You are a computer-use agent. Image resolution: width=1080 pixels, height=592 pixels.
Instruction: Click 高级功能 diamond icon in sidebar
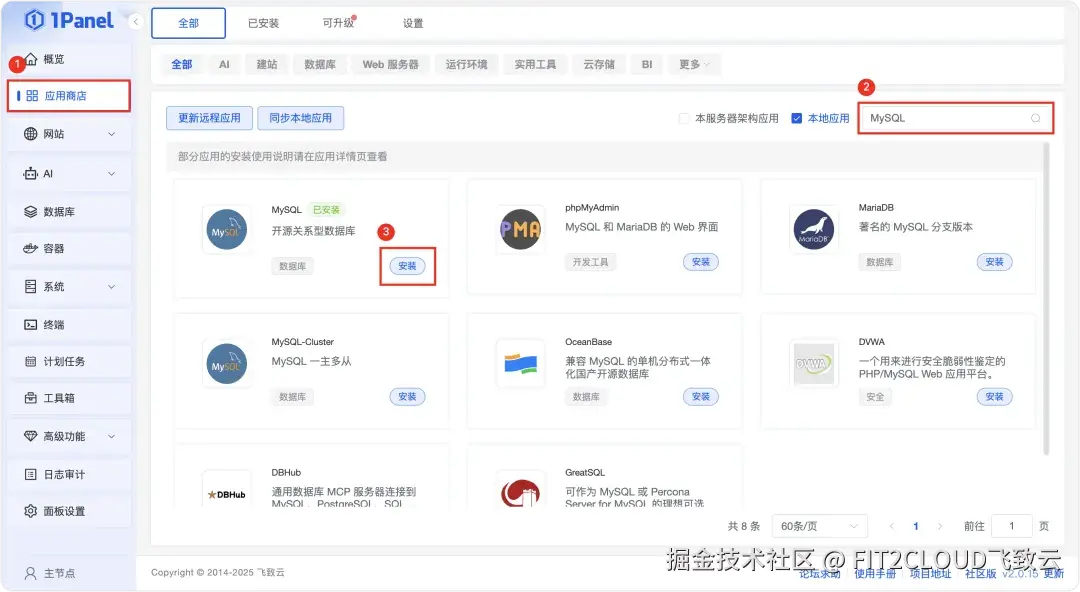30,436
